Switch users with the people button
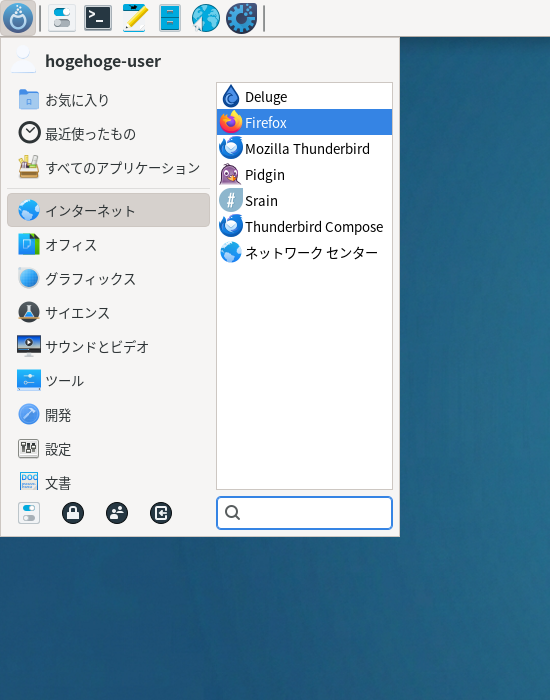This screenshot has height=700, width=550. pos(117,513)
